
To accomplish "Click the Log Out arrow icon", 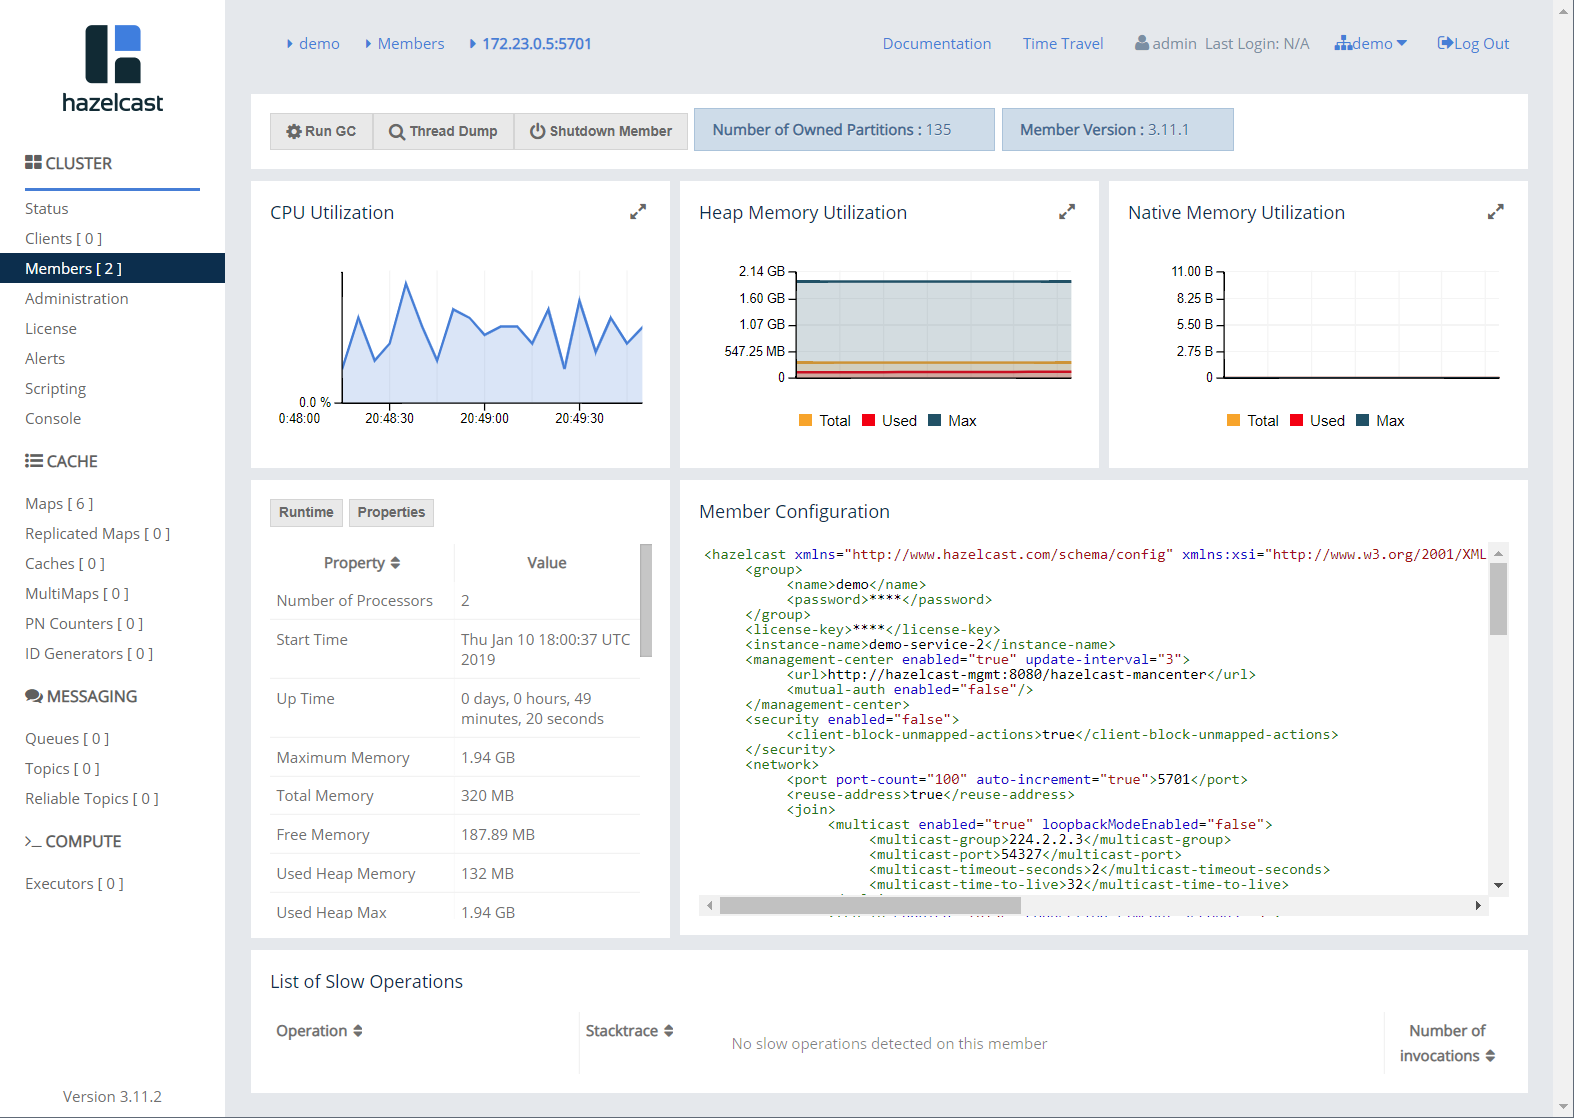I will point(1445,43).
